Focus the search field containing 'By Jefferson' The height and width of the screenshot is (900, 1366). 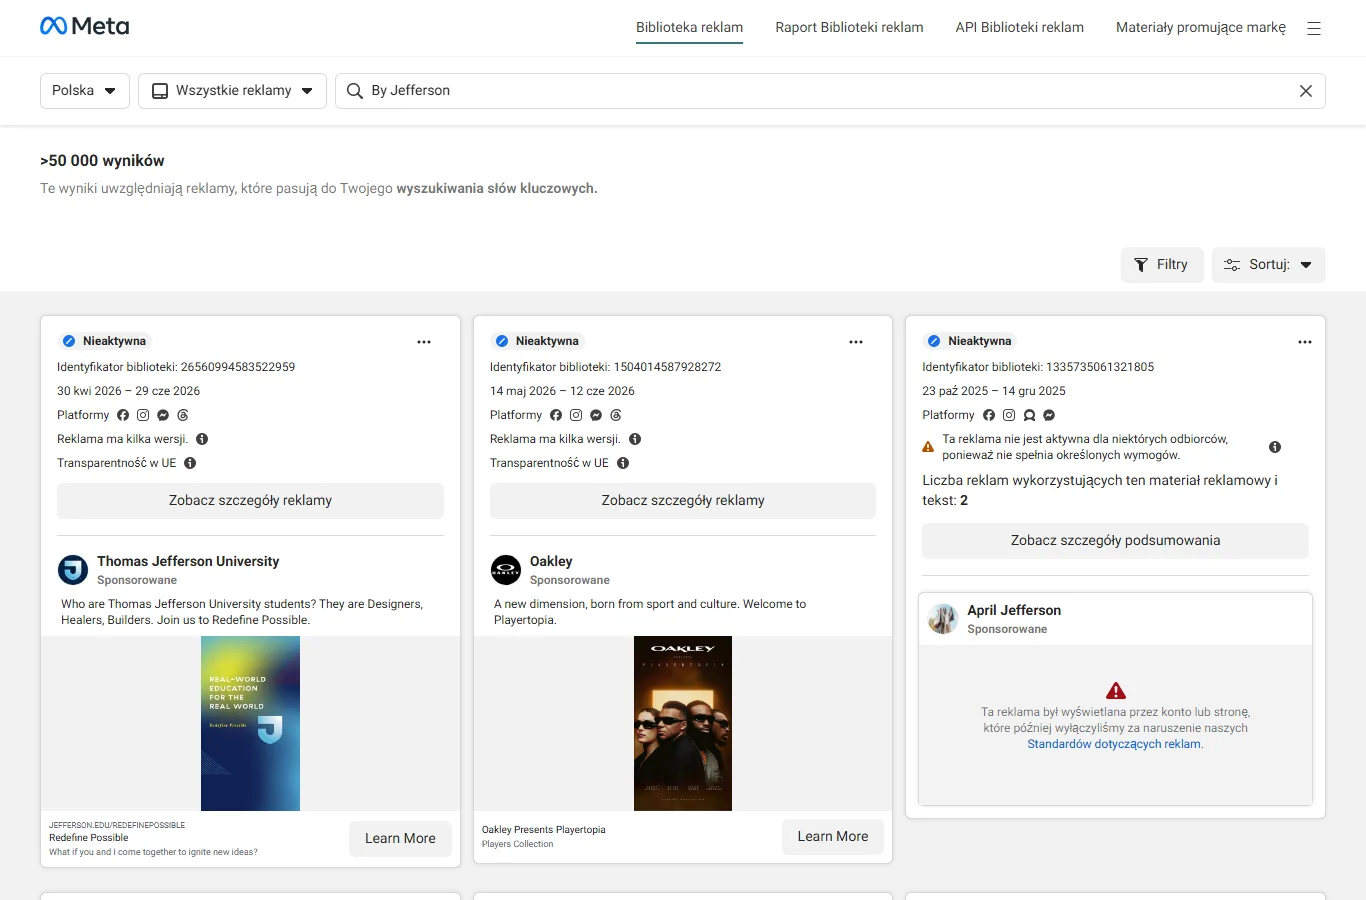(830, 91)
